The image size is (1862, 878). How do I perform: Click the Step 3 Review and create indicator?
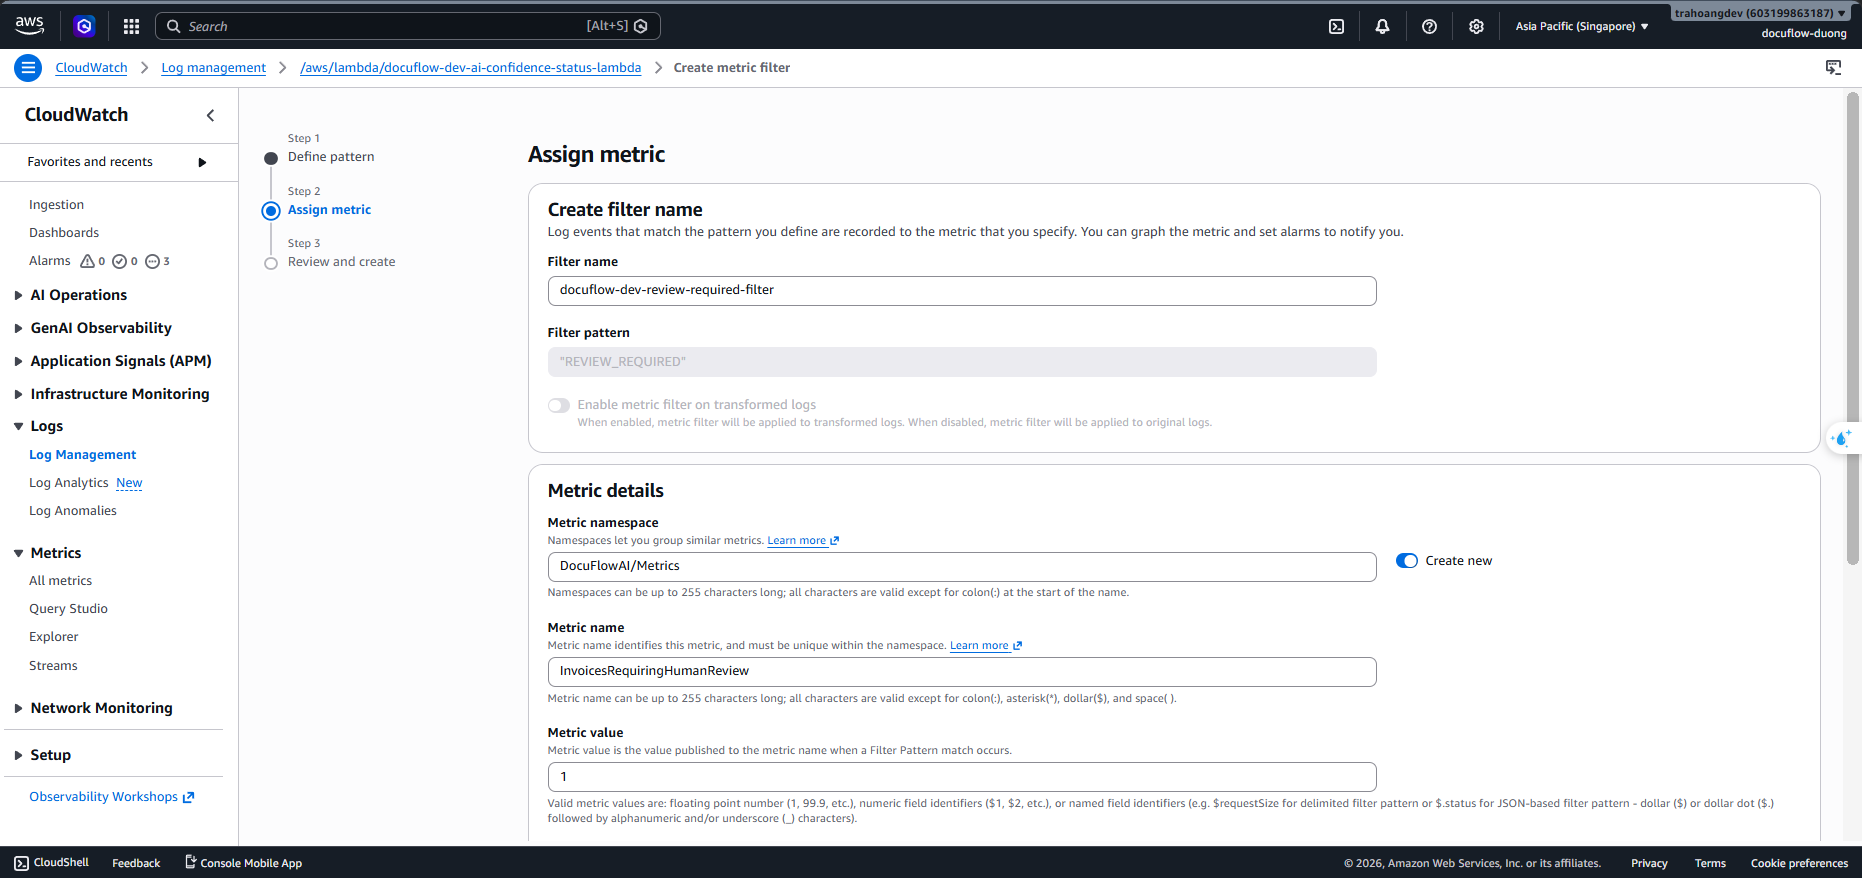click(271, 263)
